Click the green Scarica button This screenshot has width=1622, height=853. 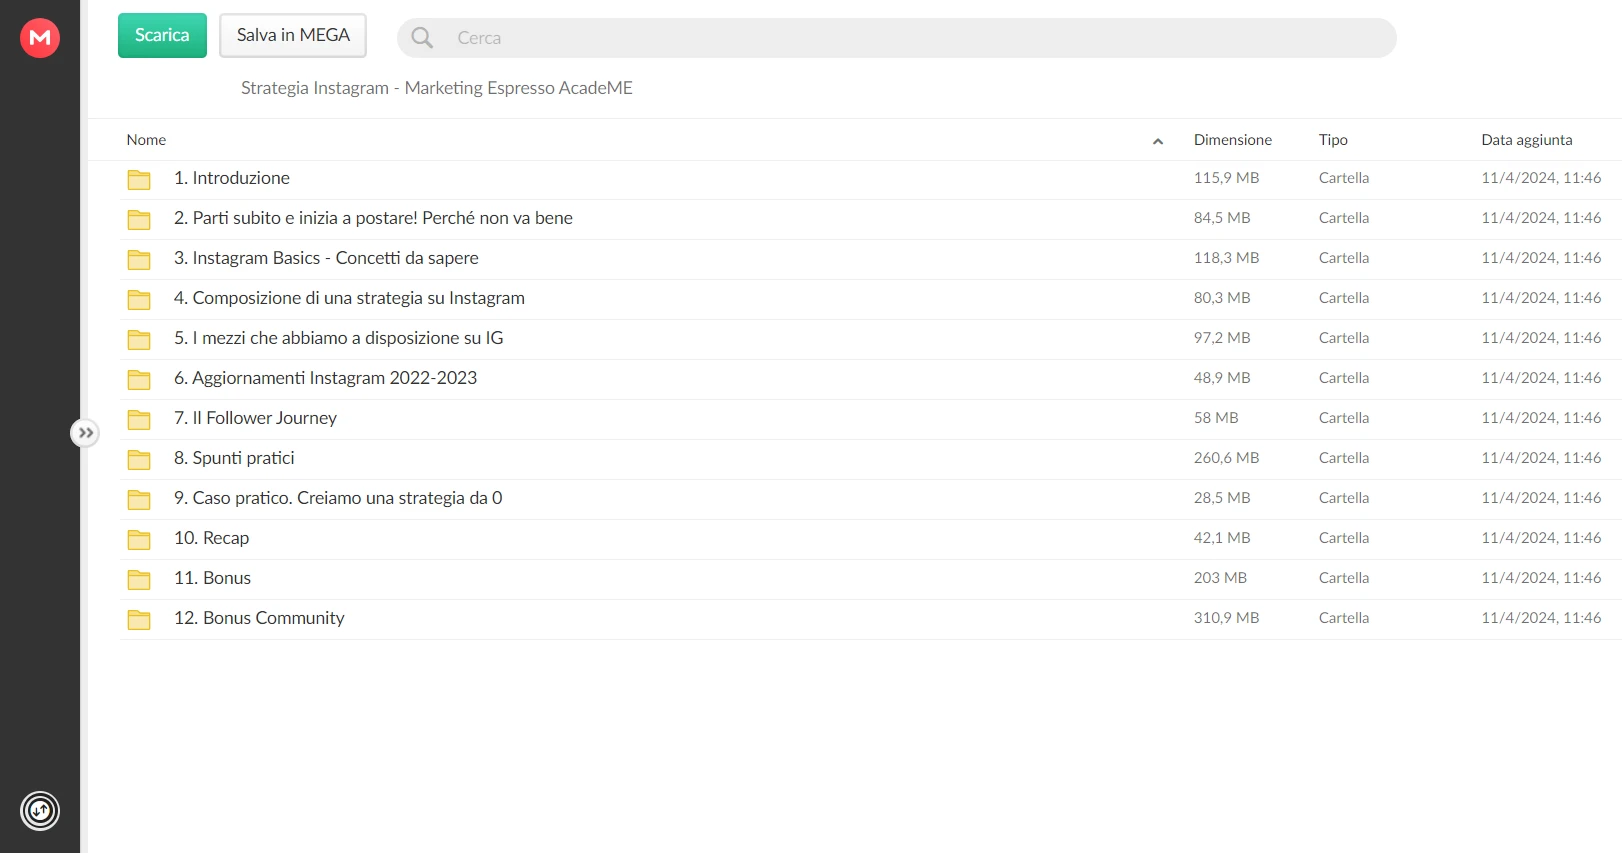162,35
